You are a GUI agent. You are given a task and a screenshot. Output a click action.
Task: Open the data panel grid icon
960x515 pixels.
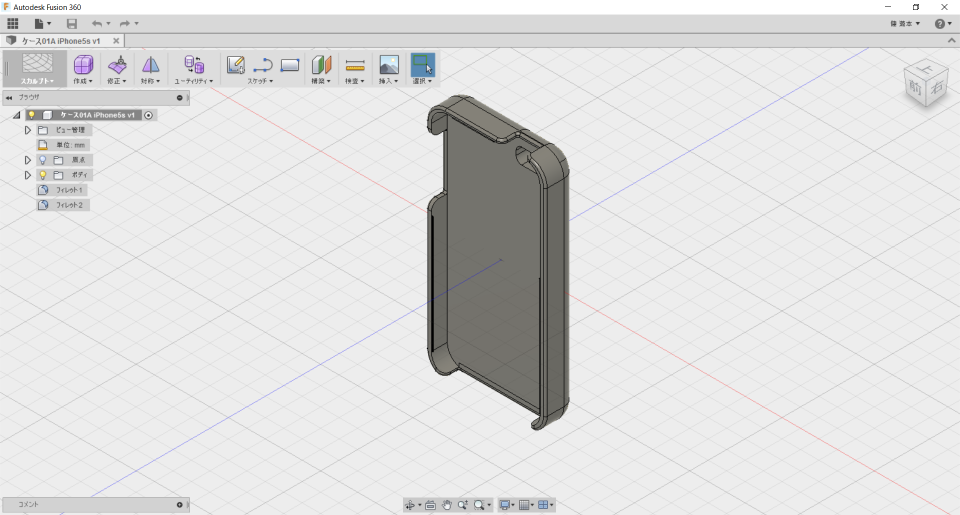12,24
